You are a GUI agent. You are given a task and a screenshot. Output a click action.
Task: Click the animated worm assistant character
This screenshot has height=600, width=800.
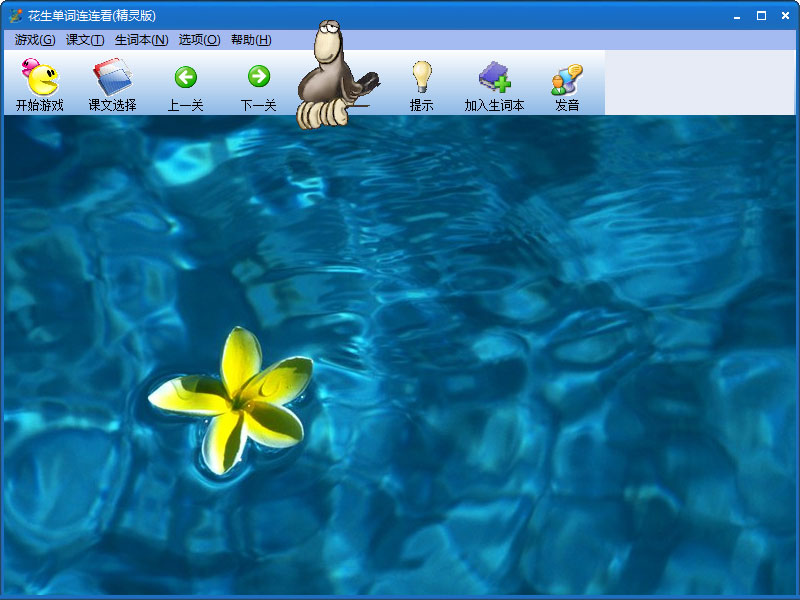pyautogui.click(x=336, y=76)
